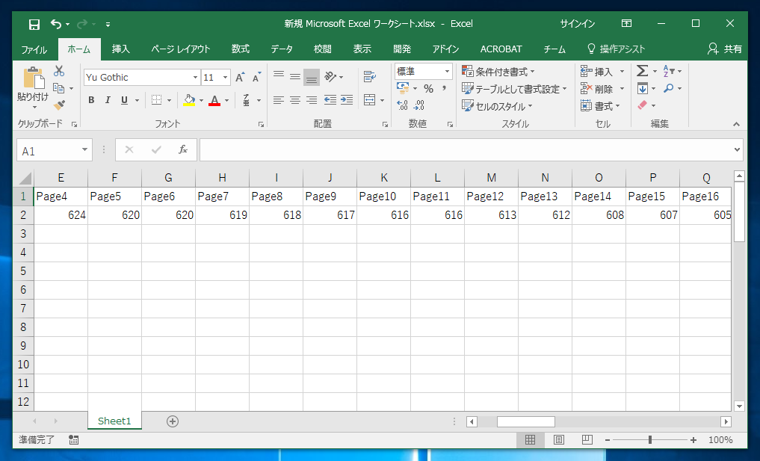Screen dimensions: 760x461
Task: Open the number format dropdown showing 標準
Action: coord(447,72)
